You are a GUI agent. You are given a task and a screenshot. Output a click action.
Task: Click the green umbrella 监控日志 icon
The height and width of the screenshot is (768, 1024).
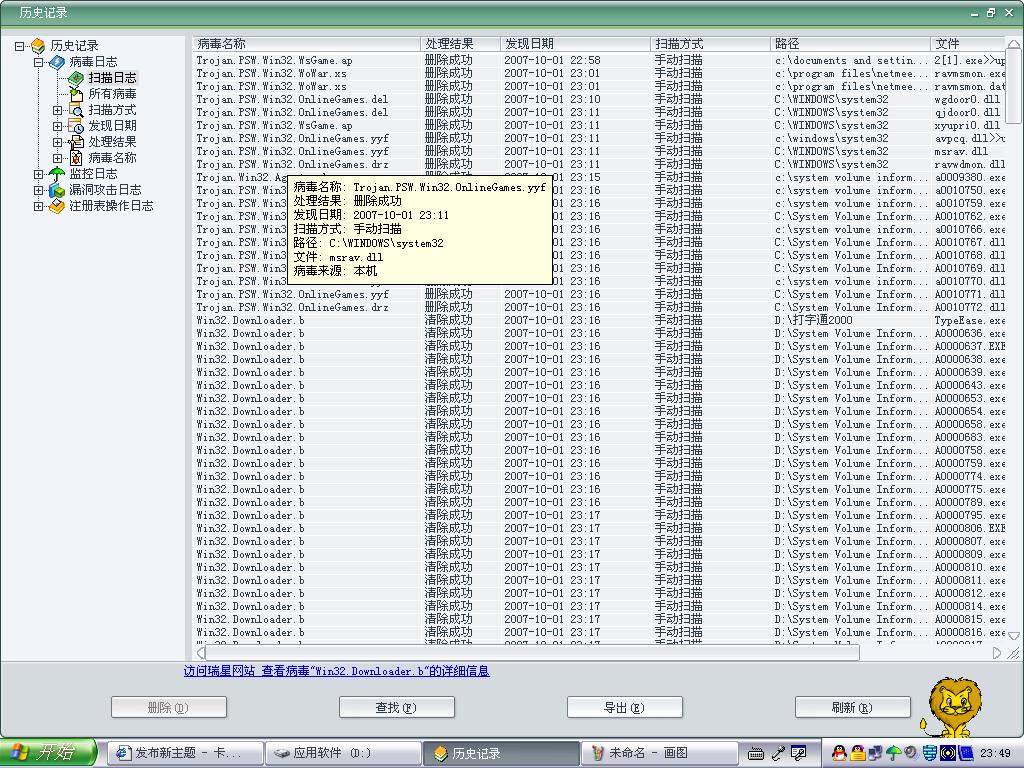pyautogui.click(x=57, y=174)
